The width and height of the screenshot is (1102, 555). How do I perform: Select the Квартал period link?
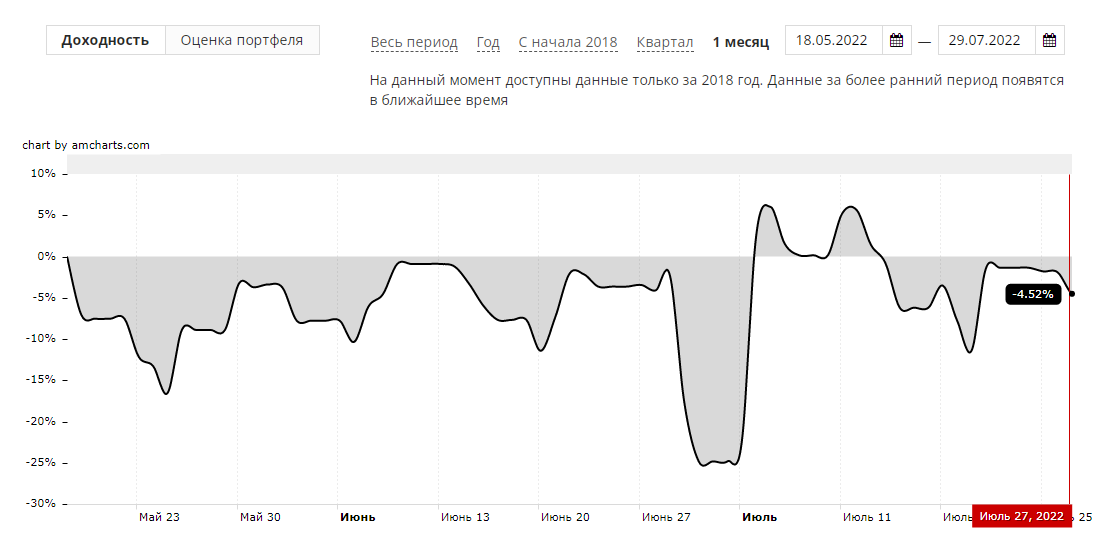click(665, 42)
